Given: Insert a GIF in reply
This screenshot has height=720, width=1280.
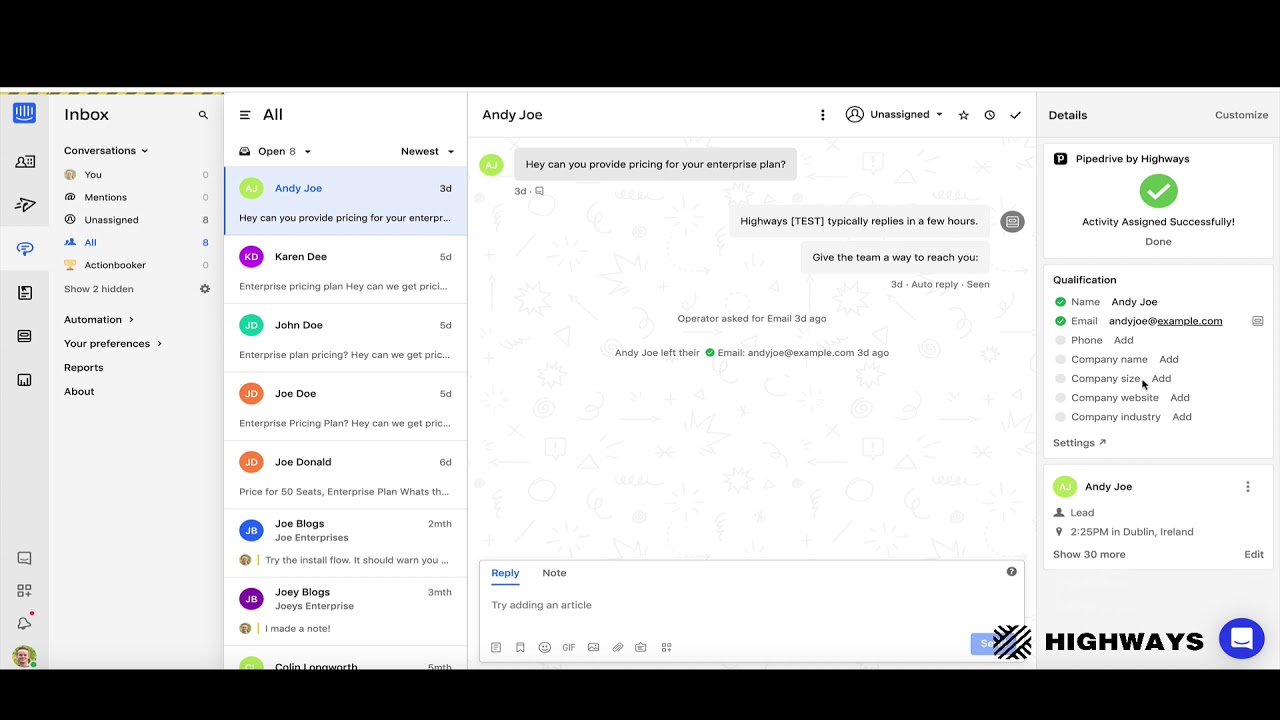Looking at the screenshot, I should (569, 647).
